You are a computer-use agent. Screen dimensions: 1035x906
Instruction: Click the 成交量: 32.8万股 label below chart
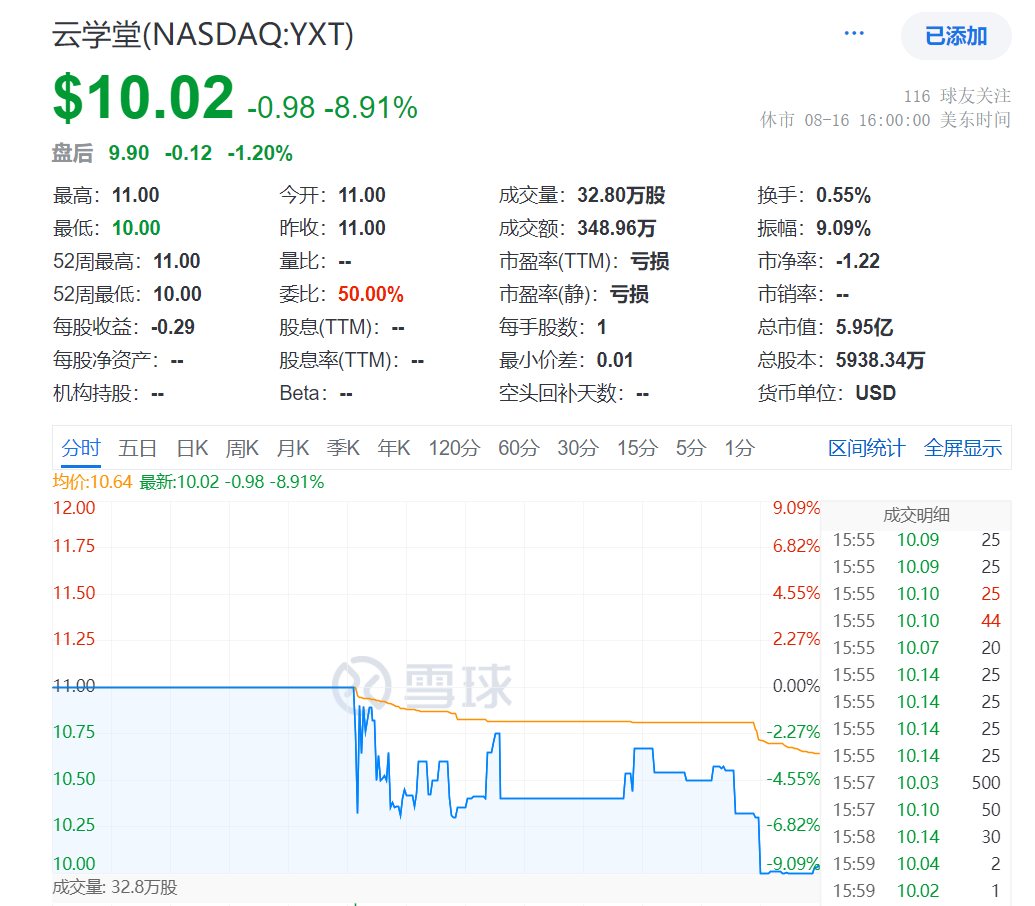click(x=115, y=888)
